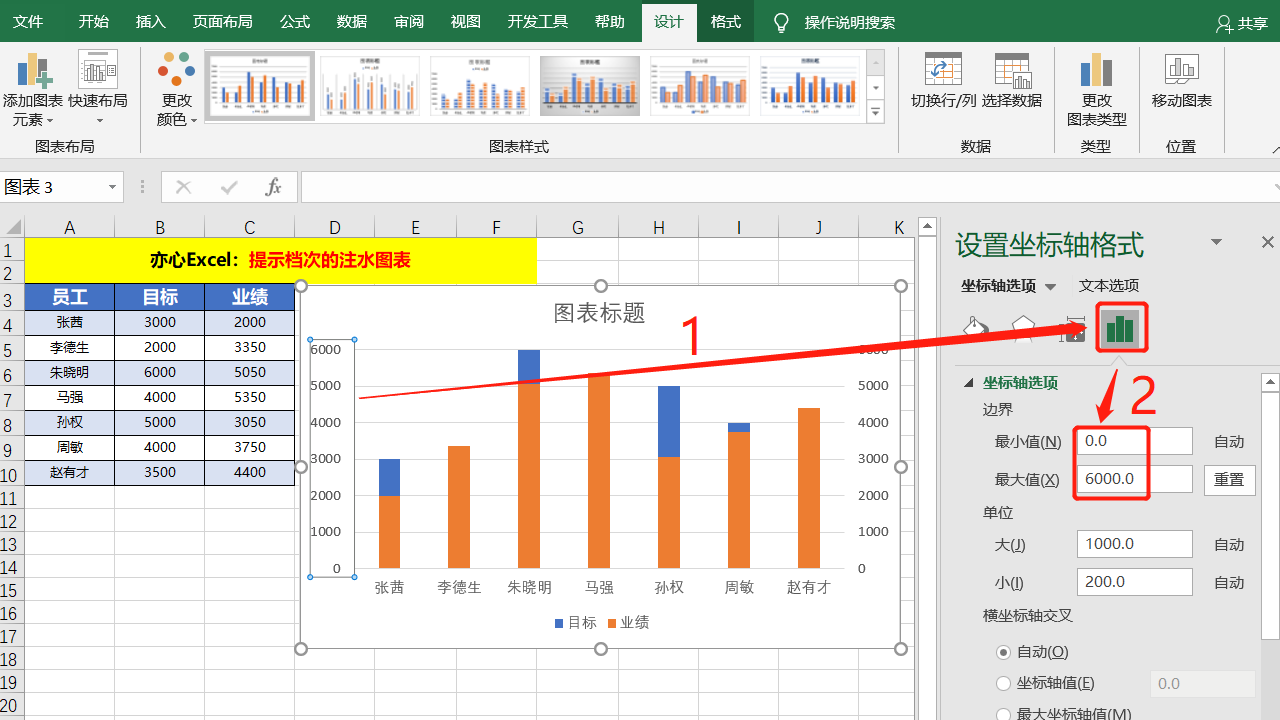Select cell containing 朱晓明 in the table
Viewport: 1280px width, 720px height.
point(70,372)
